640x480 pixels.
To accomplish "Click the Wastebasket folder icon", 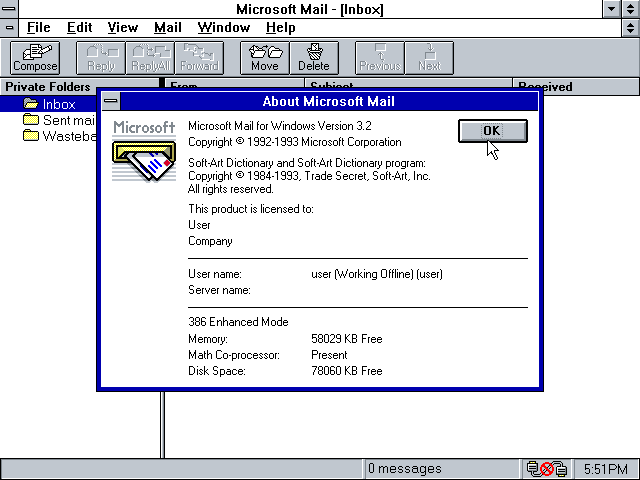I will [31, 136].
